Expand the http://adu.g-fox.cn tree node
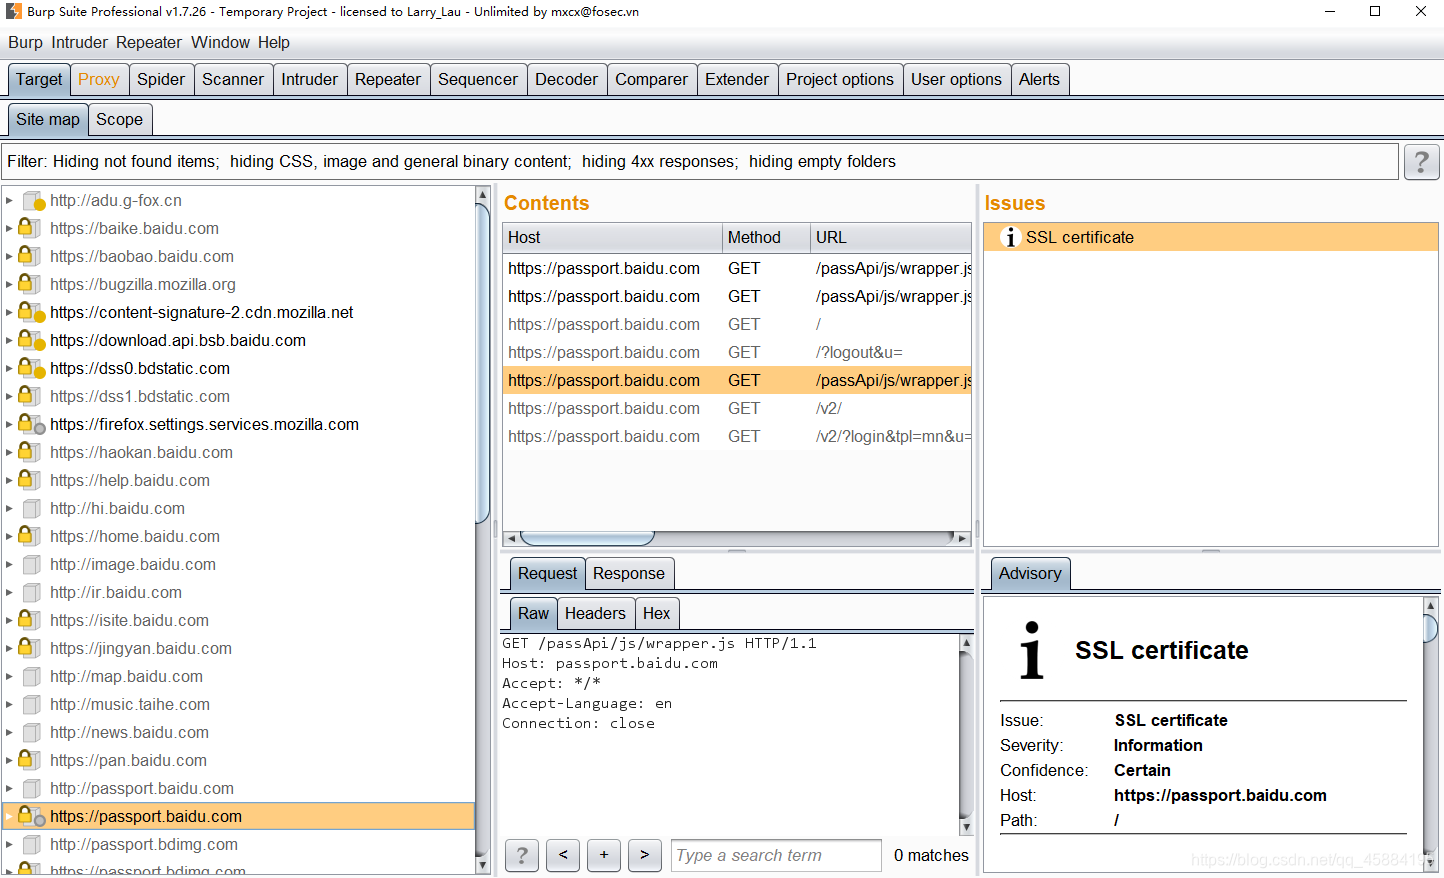This screenshot has height=878, width=1444. point(9,201)
